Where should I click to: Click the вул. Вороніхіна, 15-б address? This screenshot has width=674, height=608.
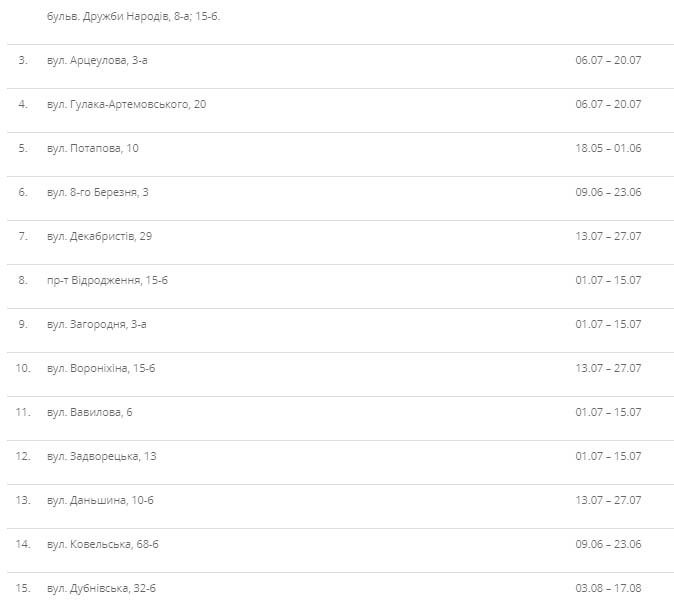pyautogui.click(x=101, y=368)
